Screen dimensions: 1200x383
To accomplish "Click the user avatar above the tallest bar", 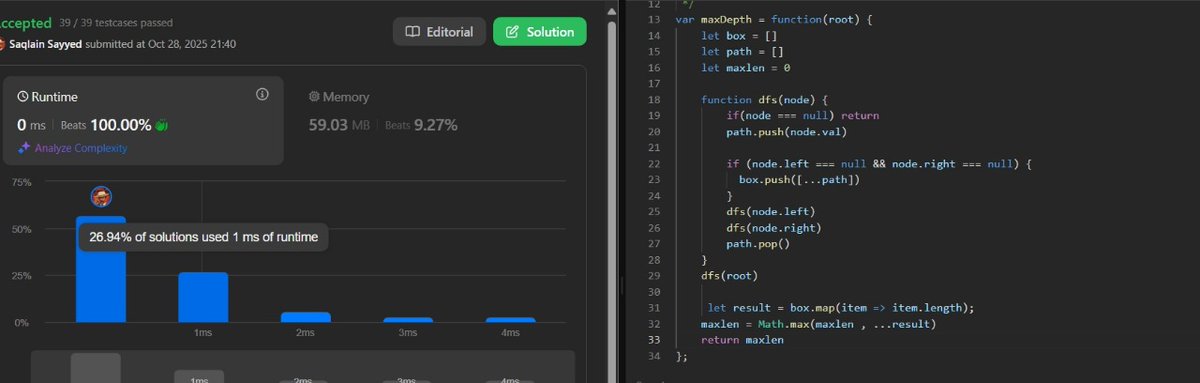I will tap(101, 196).
